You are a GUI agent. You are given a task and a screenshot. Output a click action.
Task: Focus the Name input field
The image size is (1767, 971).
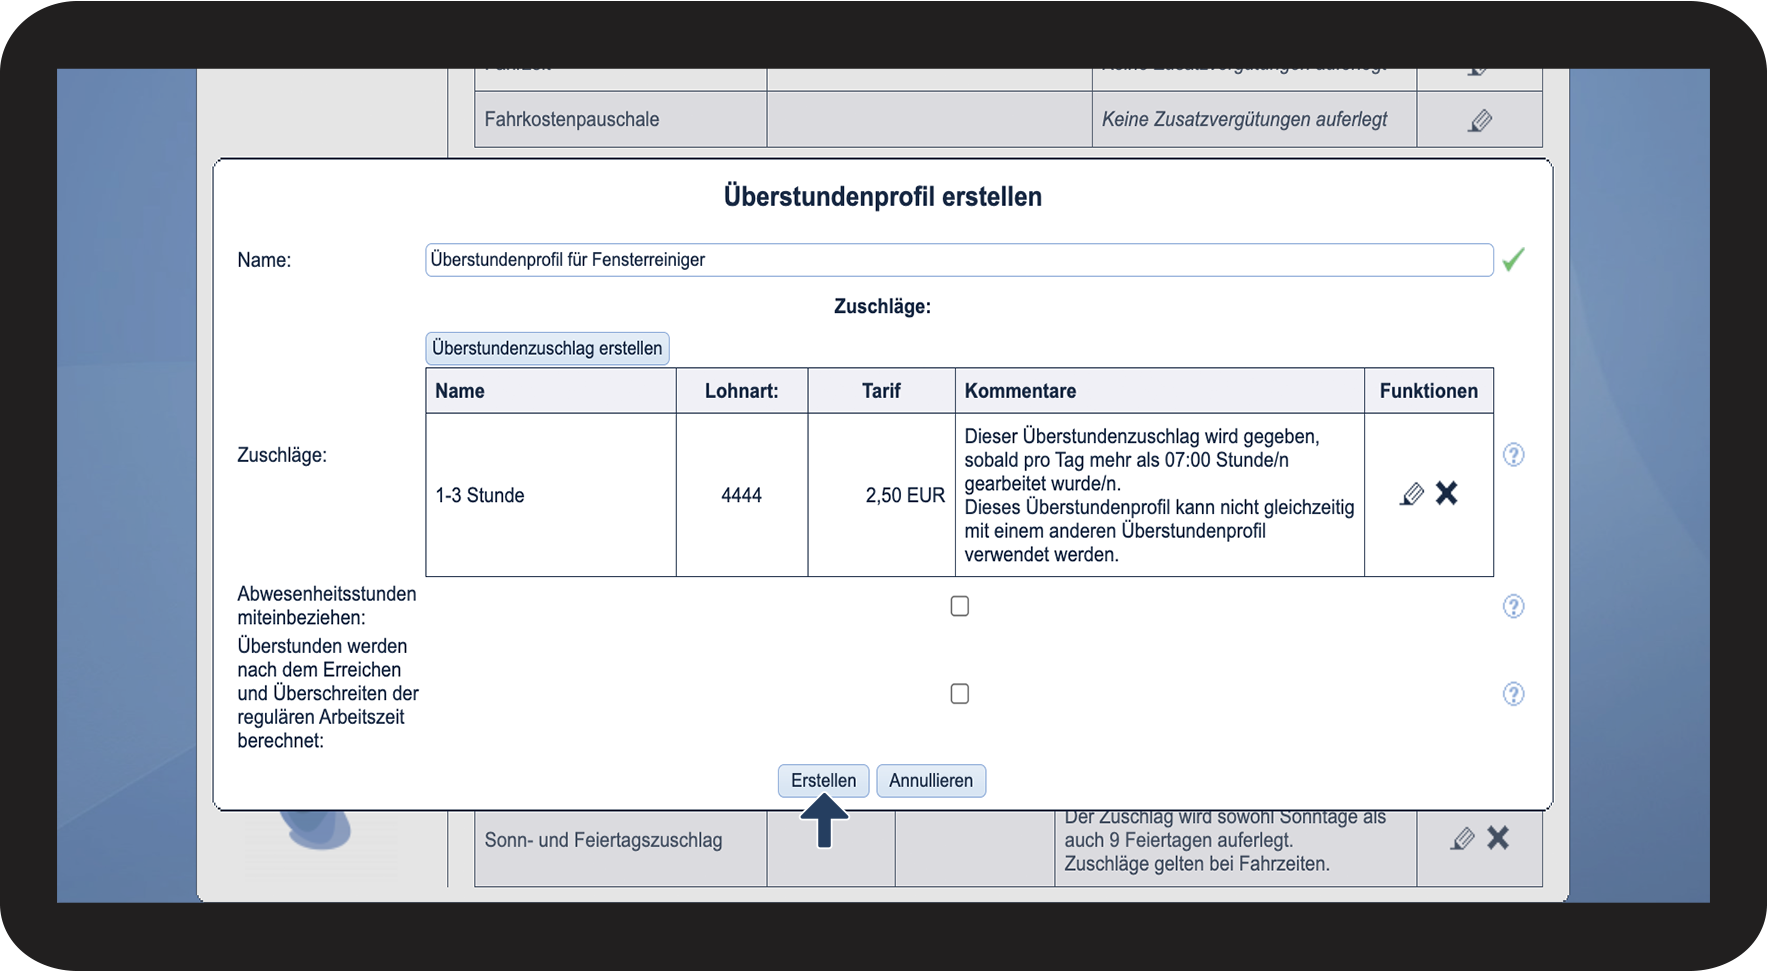click(959, 260)
